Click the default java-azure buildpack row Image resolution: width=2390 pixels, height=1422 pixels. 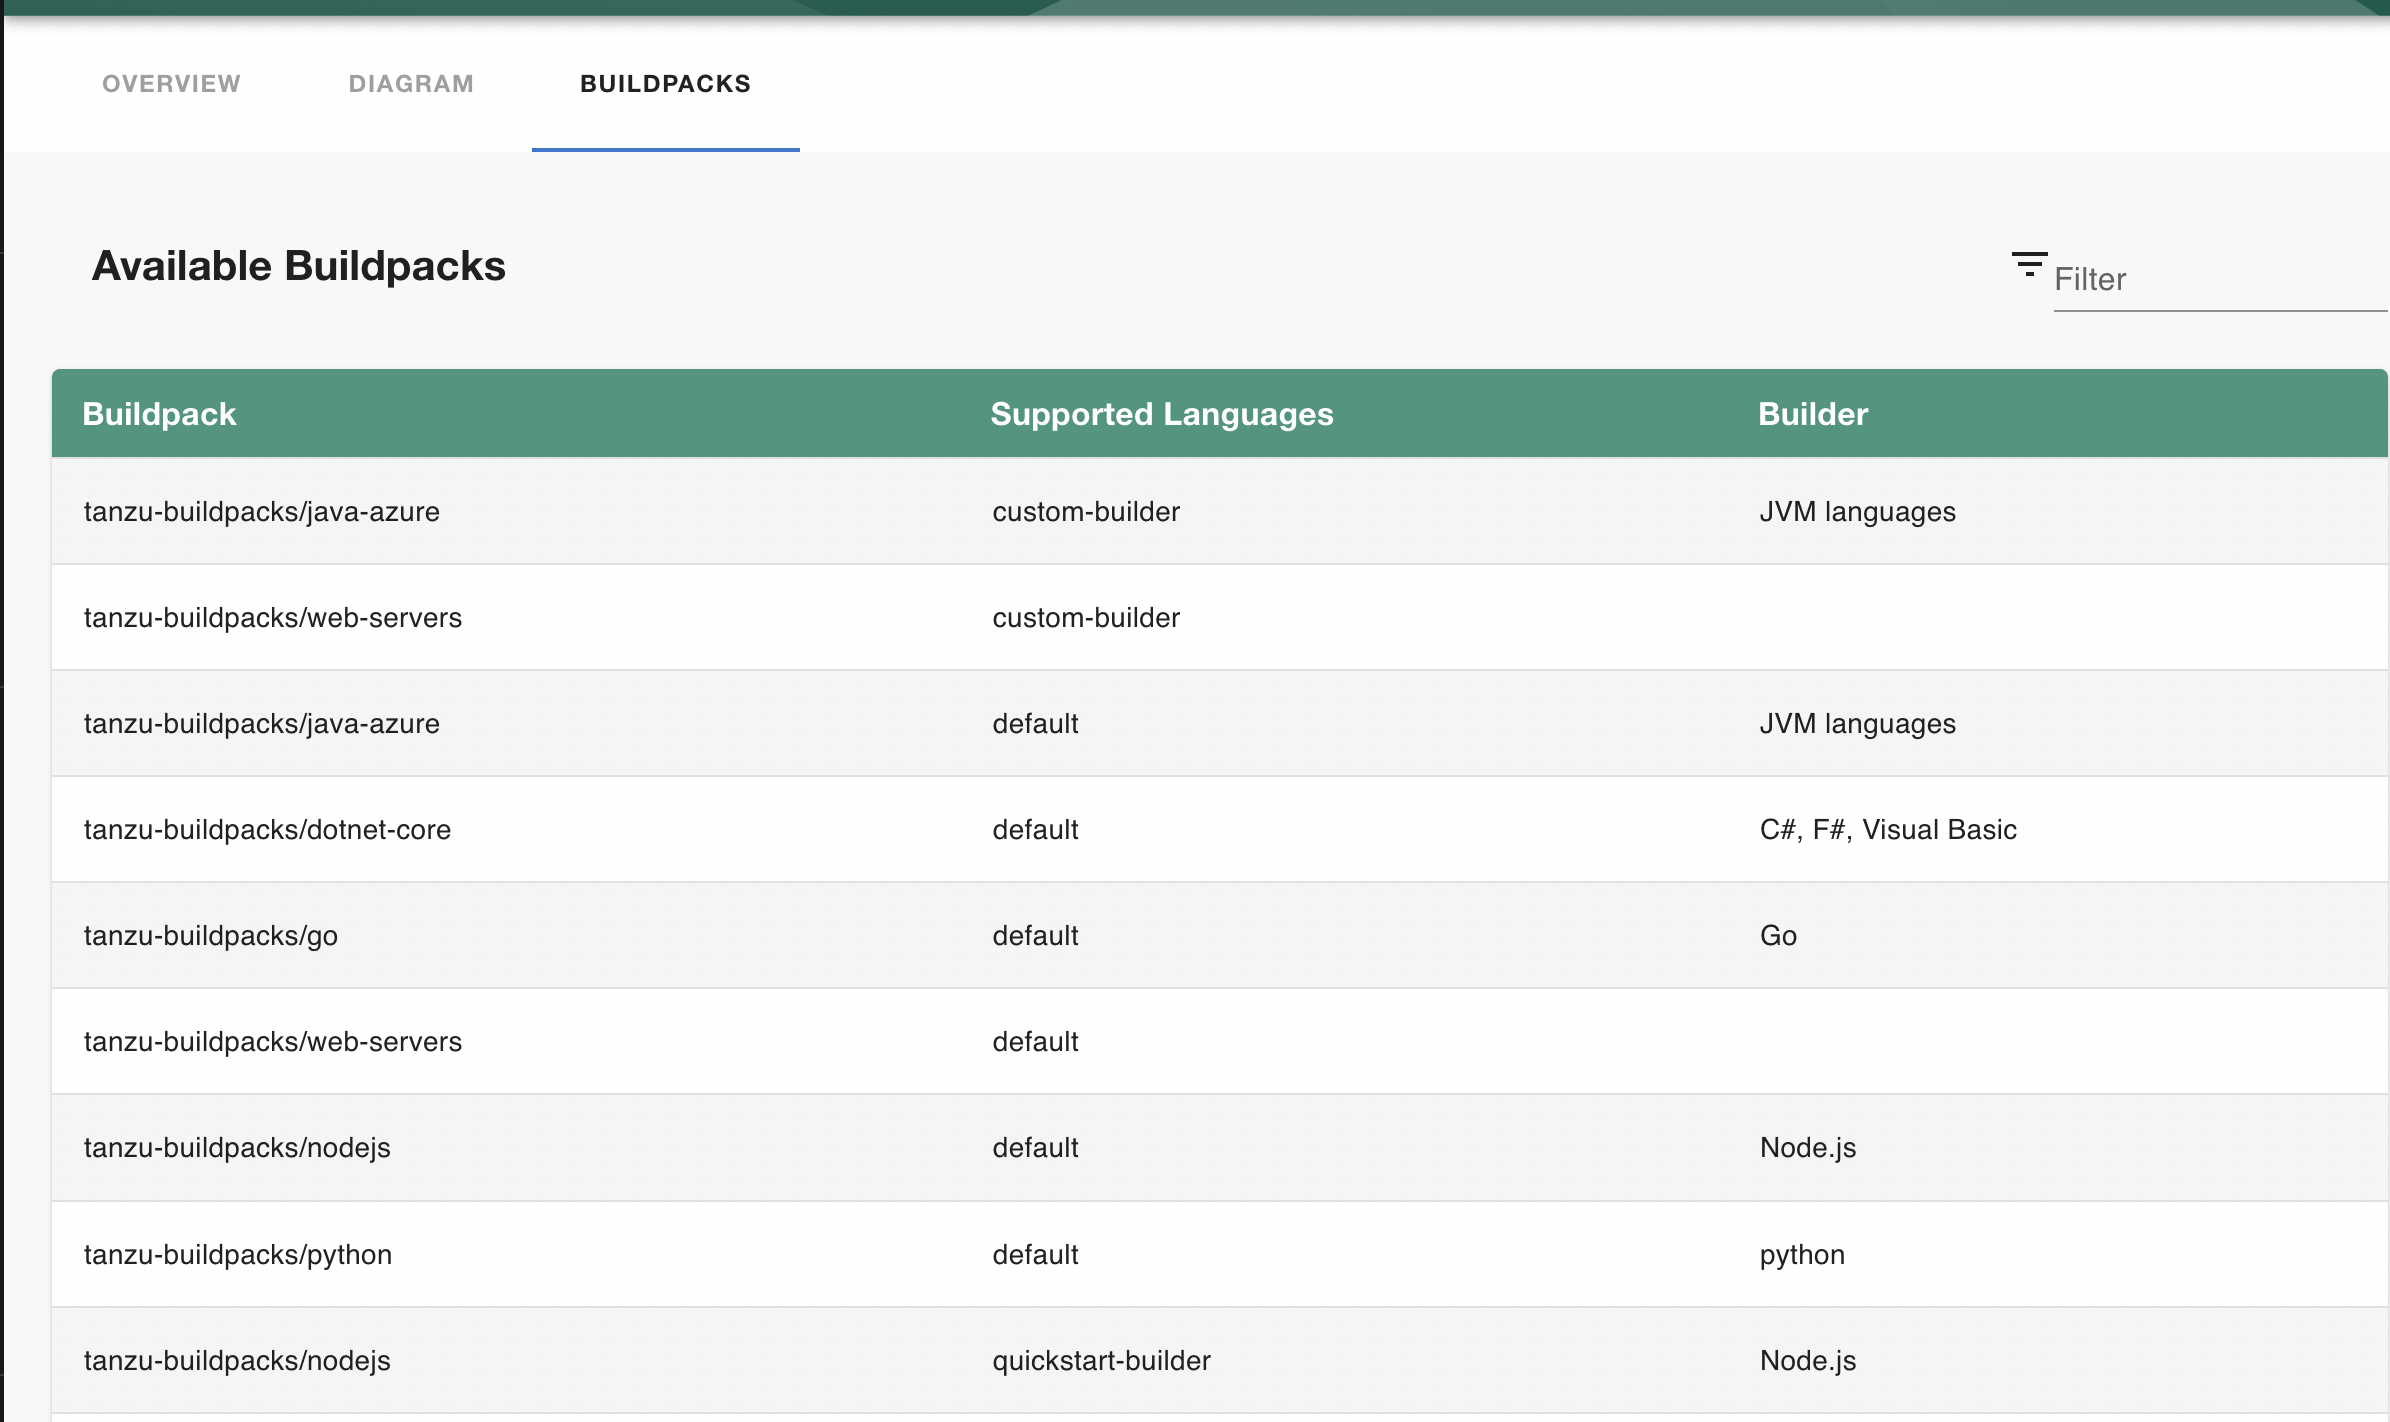point(262,724)
